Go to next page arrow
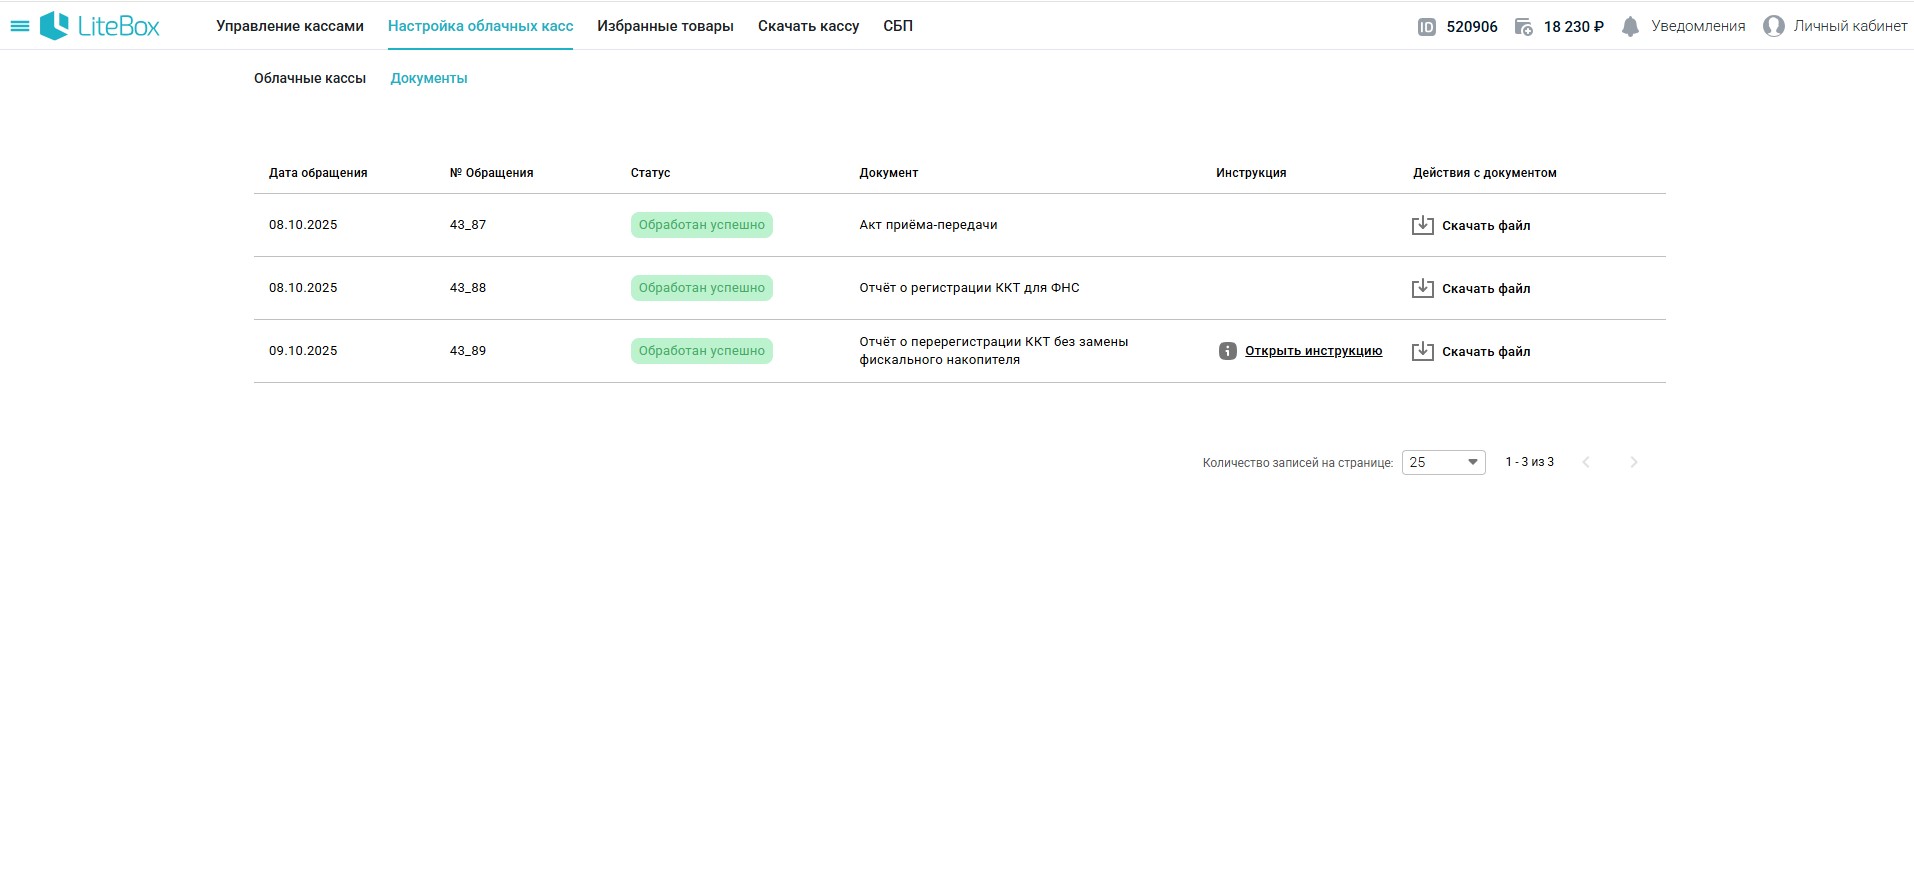Viewport: 1914px width, 892px height. tap(1633, 462)
